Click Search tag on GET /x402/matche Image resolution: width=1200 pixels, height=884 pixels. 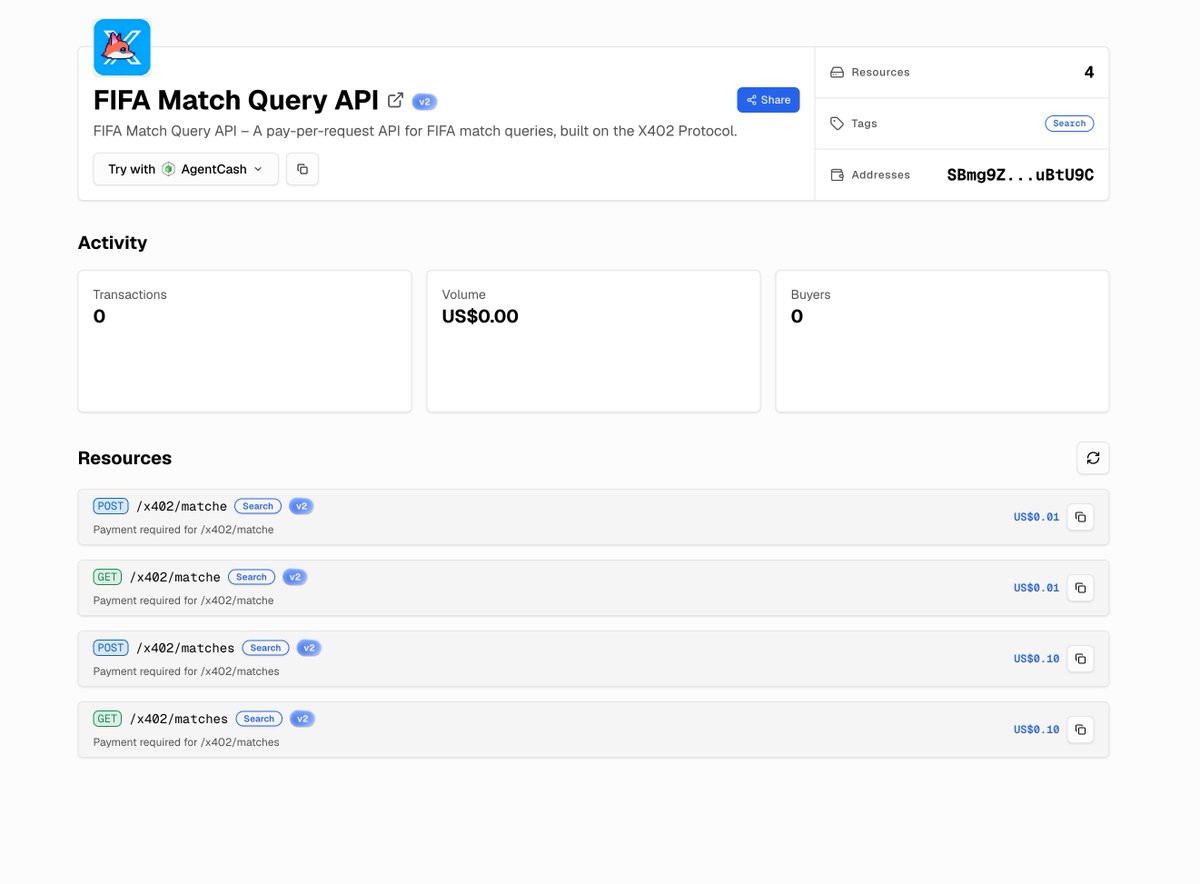pyautogui.click(x=251, y=577)
